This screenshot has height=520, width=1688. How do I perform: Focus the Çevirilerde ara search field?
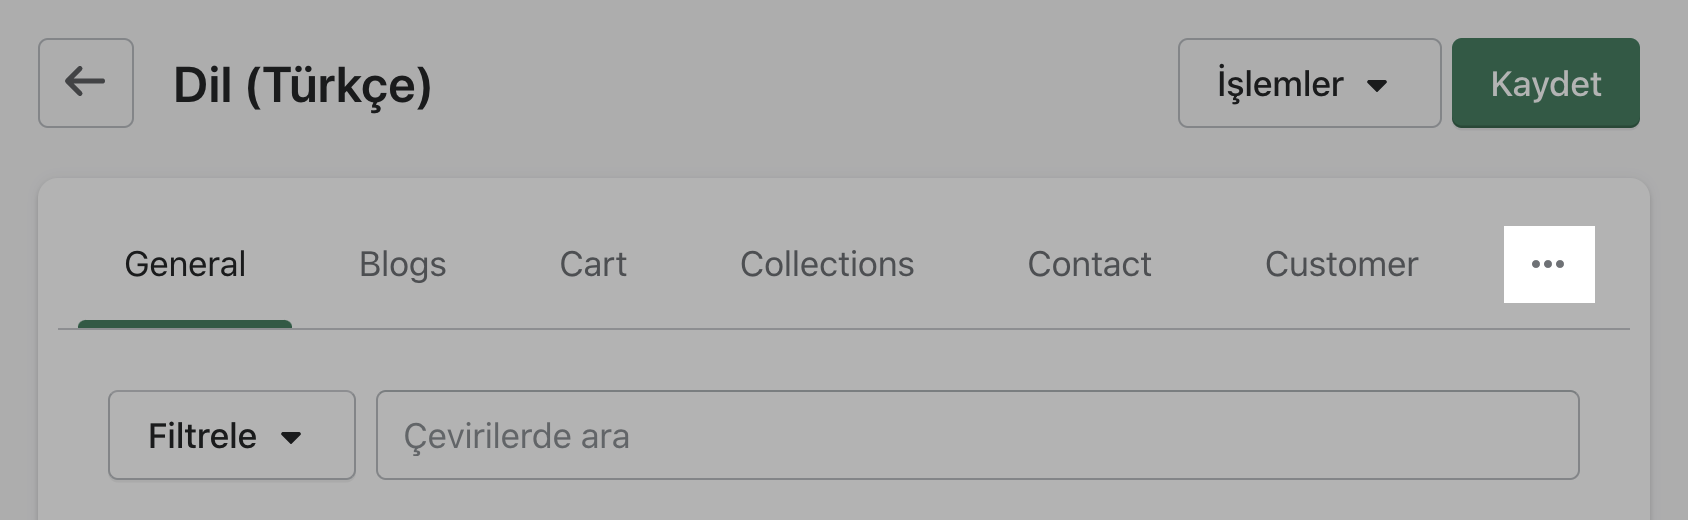977,435
